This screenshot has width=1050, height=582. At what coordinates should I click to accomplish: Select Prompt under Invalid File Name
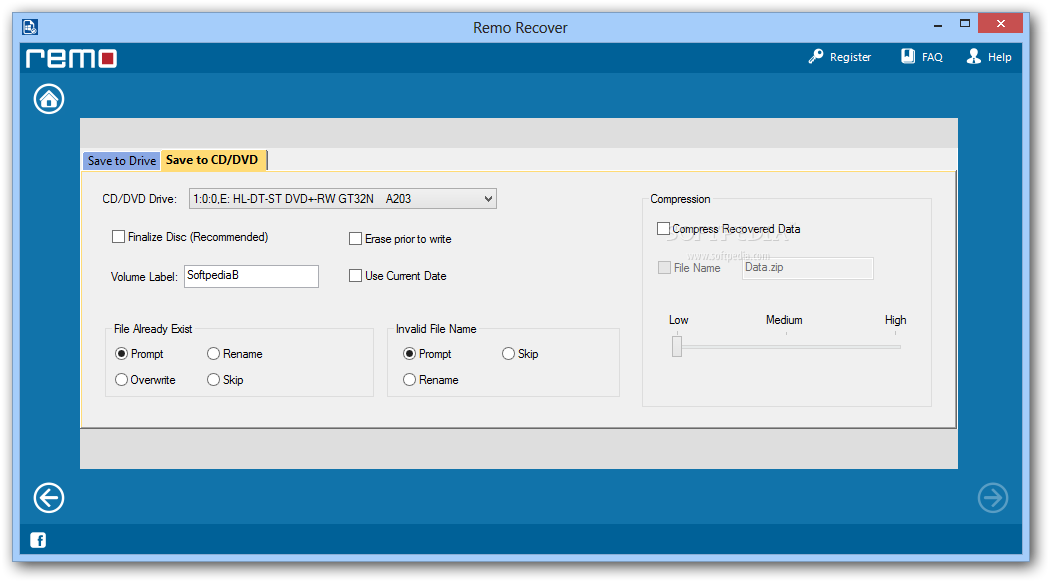(x=409, y=354)
